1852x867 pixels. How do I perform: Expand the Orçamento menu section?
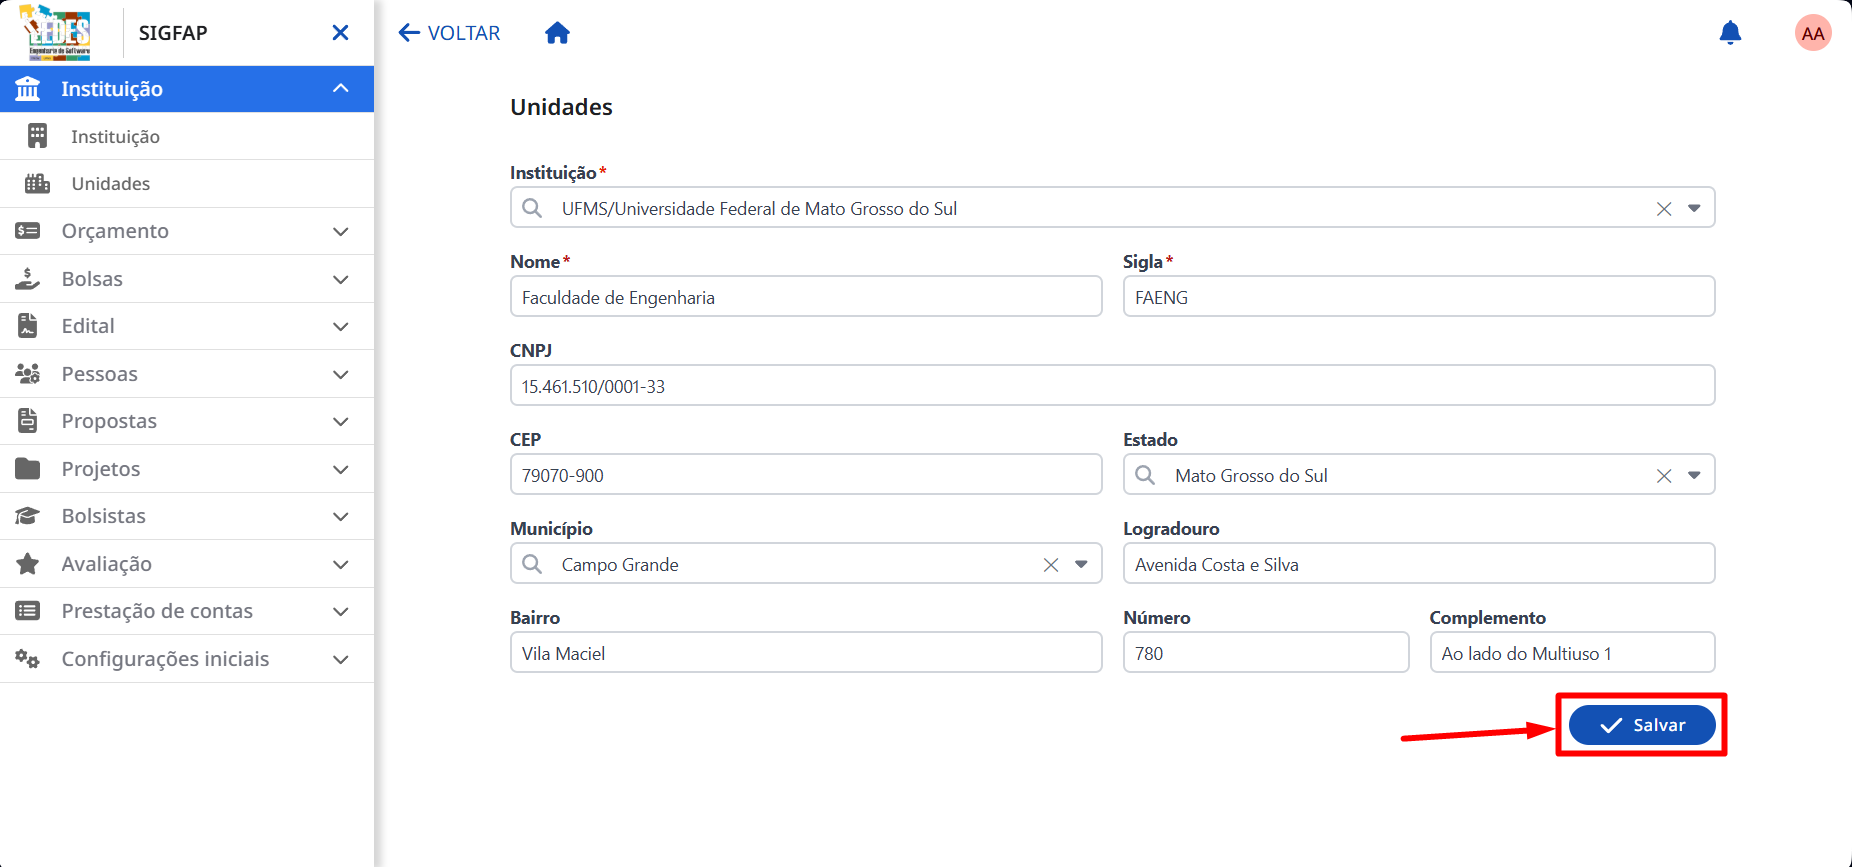[187, 231]
